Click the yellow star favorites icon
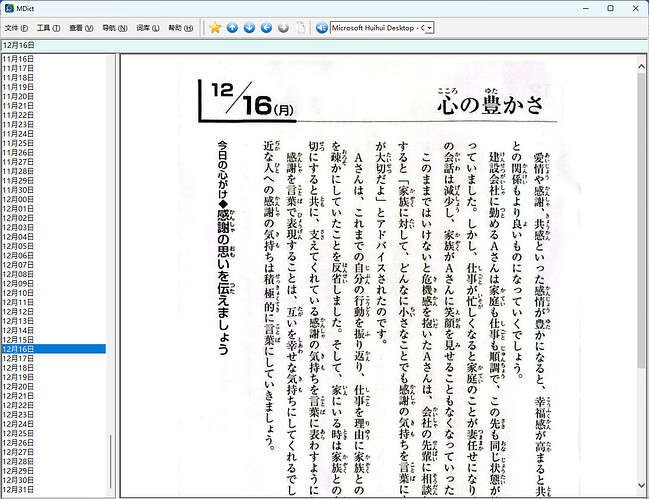 215,28
